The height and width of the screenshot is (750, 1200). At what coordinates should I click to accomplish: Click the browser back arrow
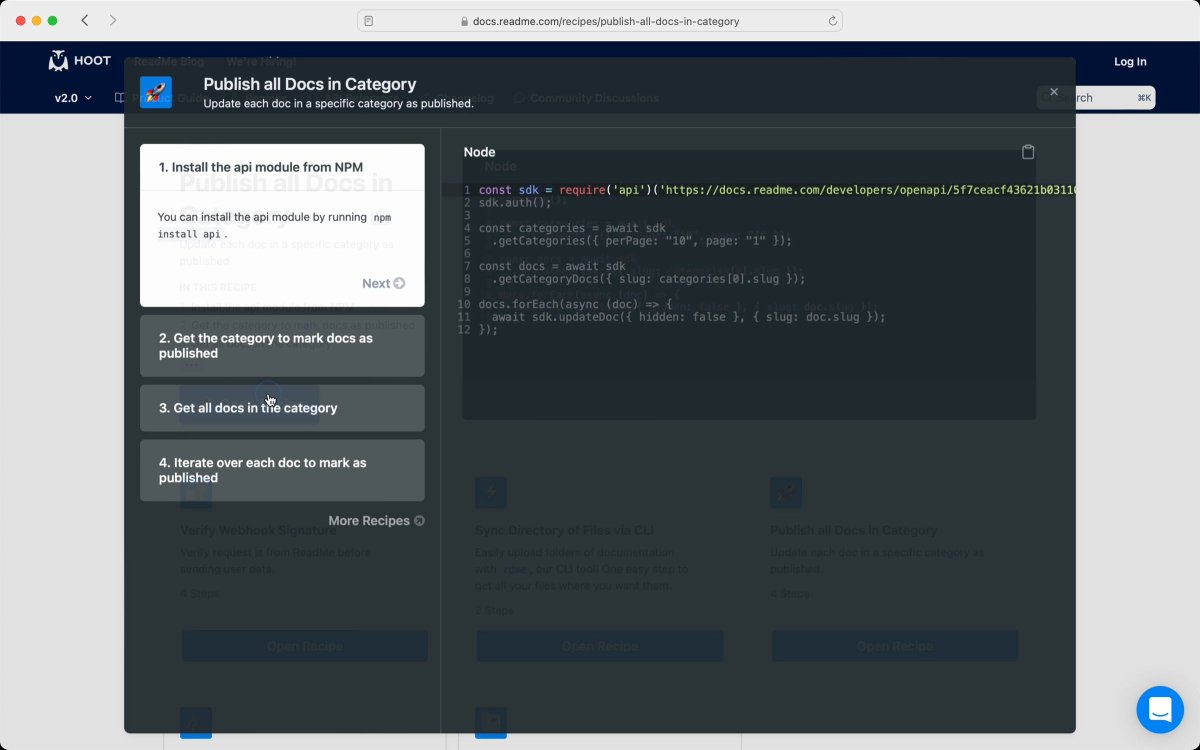click(x=84, y=19)
